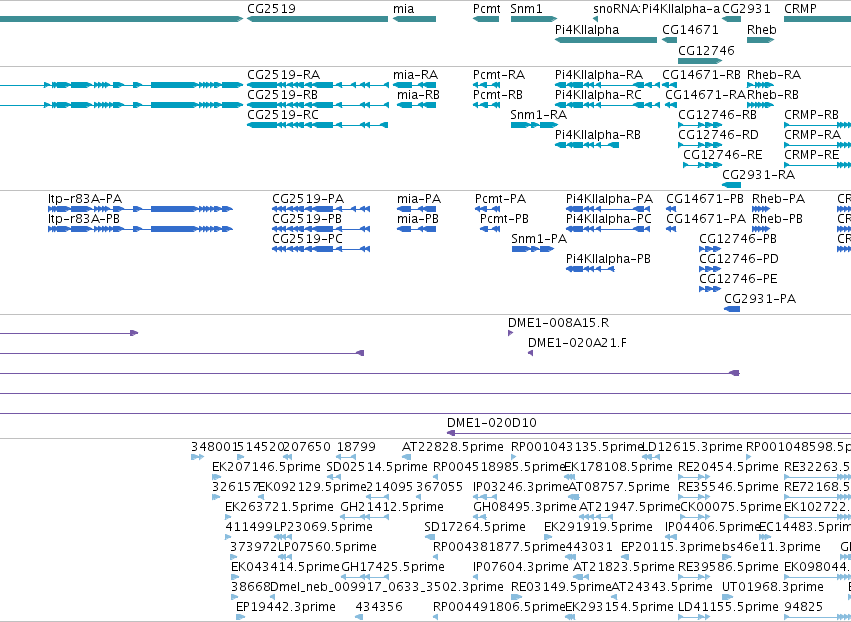Select transcript CG2519-RB
The width and height of the screenshot is (851, 622).
point(317,105)
